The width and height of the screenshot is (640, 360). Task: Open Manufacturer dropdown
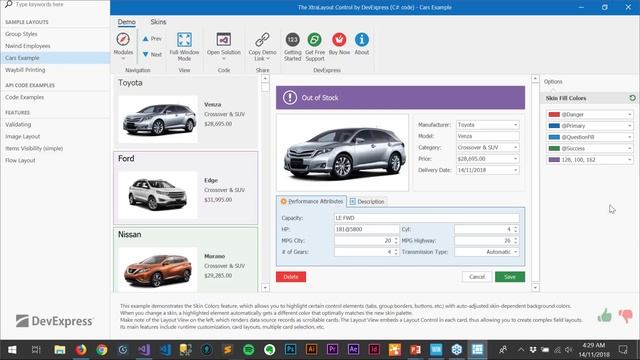point(516,125)
